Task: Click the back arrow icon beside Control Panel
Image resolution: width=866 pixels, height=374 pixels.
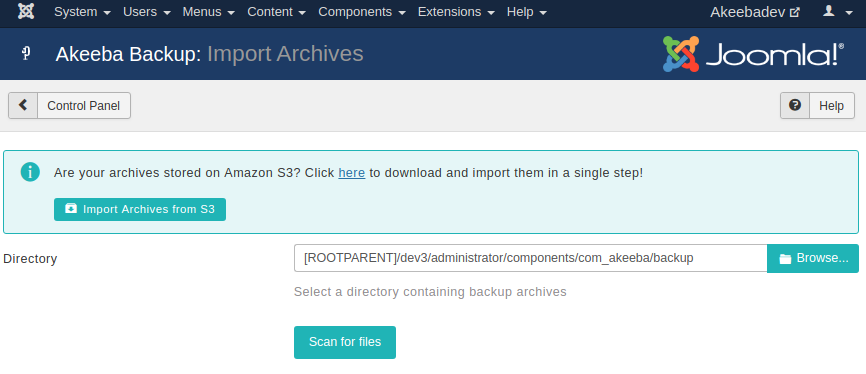Action: coord(23,105)
